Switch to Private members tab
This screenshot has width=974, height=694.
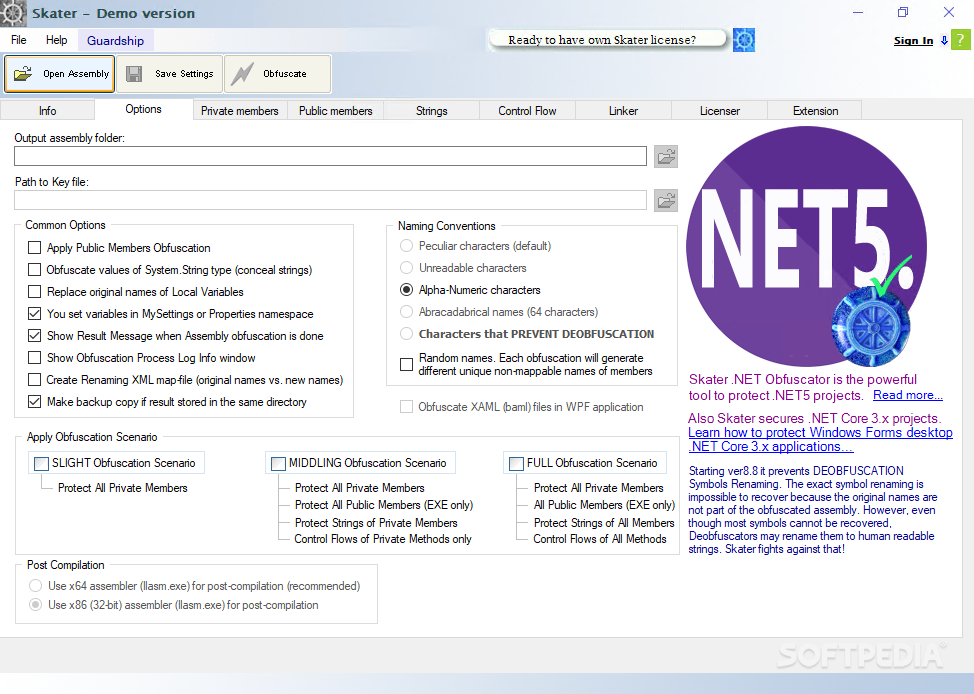[240, 111]
